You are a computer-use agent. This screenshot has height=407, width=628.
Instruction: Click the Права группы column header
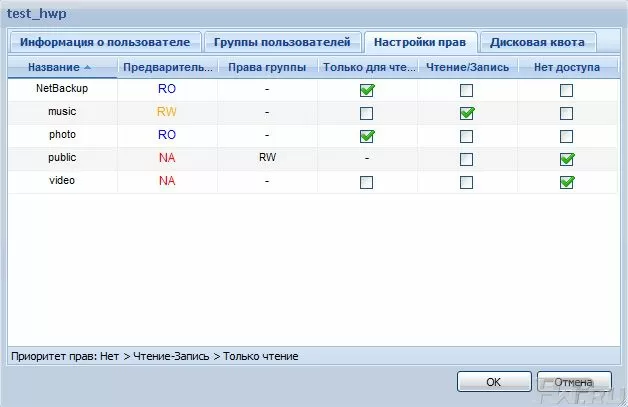point(267,67)
